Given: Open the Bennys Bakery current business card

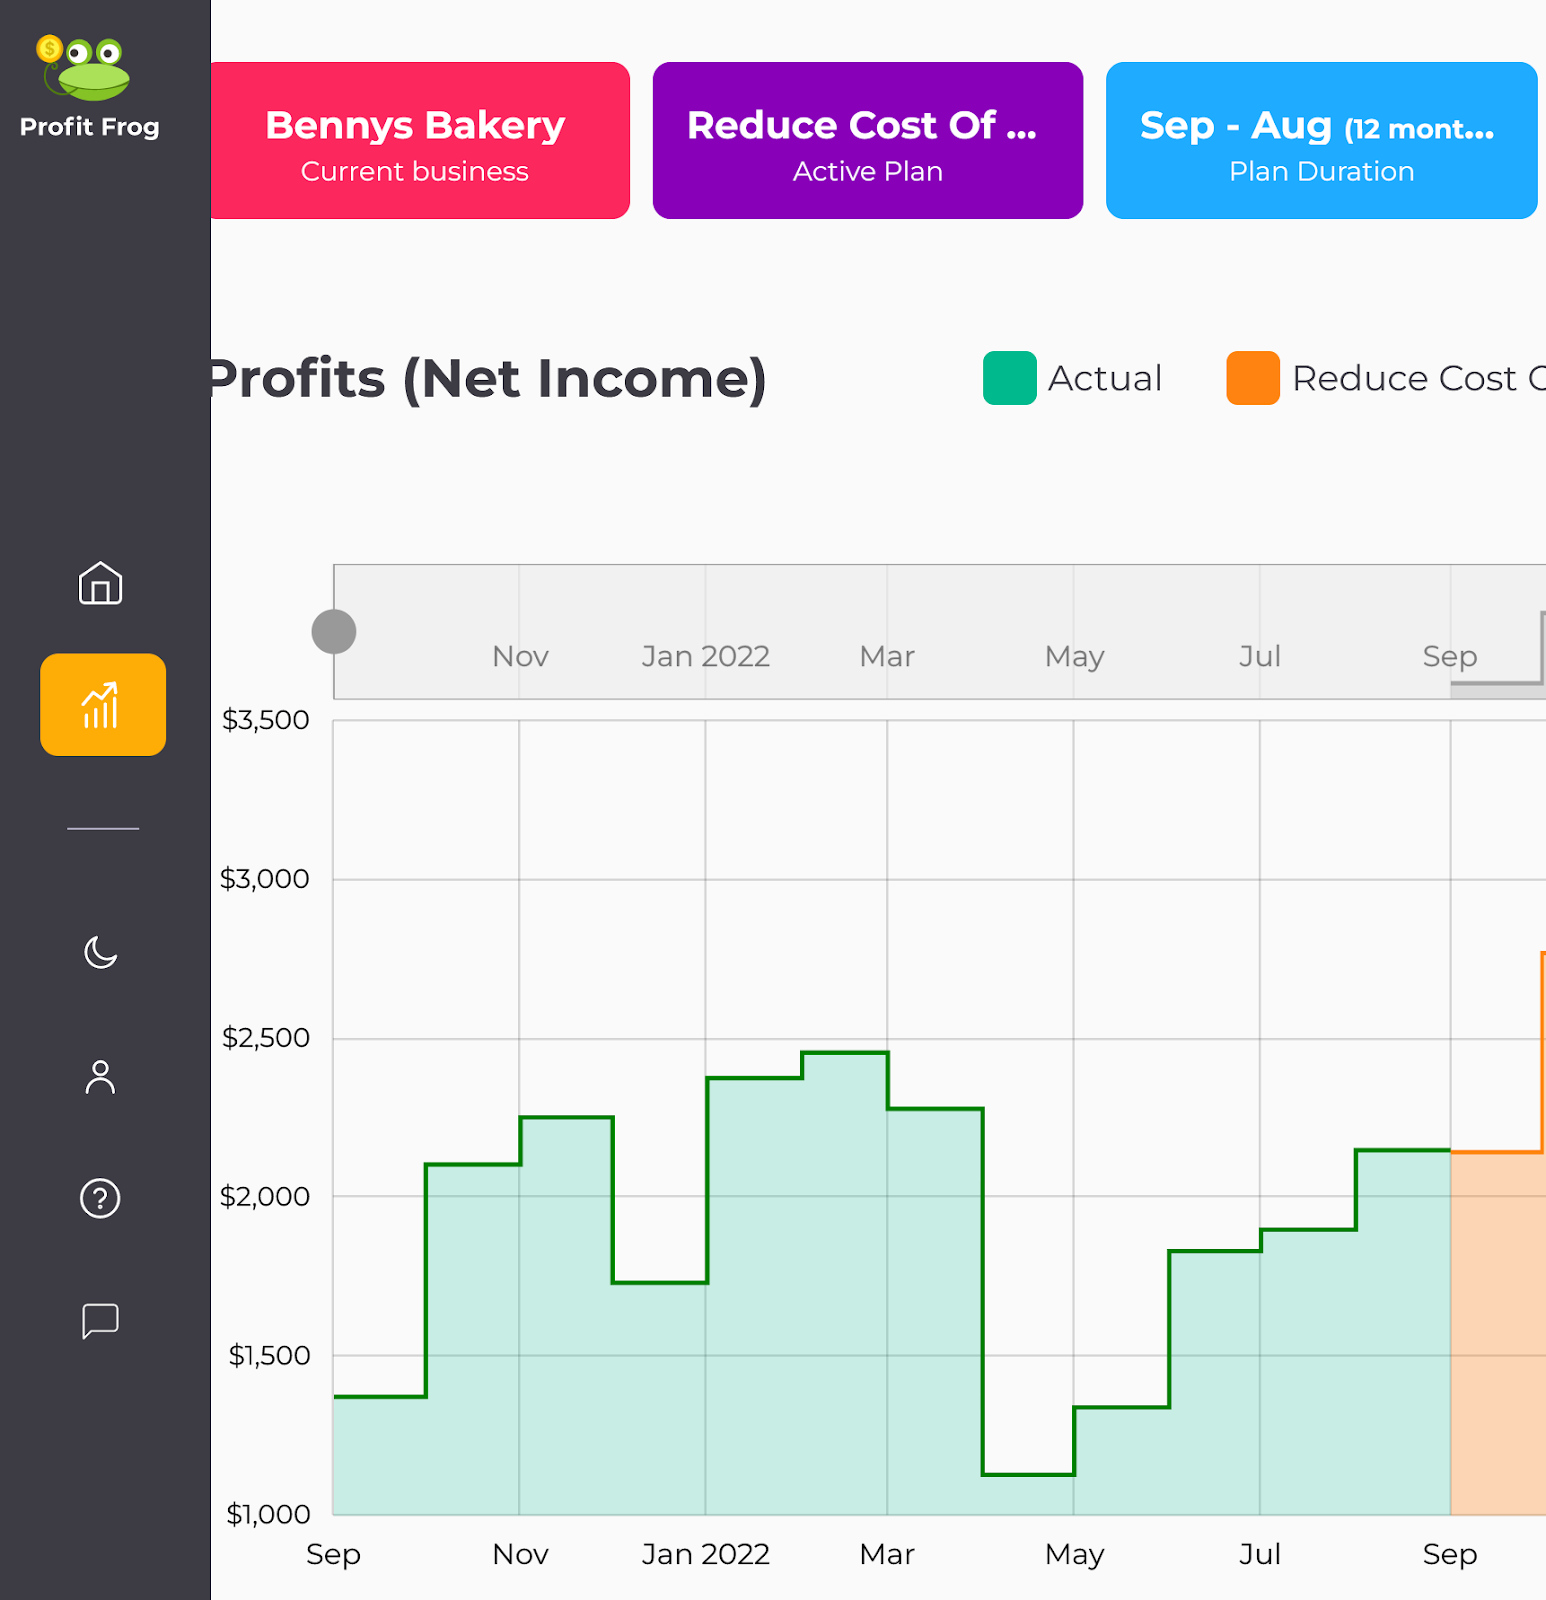Looking at the screenshot, I should tap(420, 141).
